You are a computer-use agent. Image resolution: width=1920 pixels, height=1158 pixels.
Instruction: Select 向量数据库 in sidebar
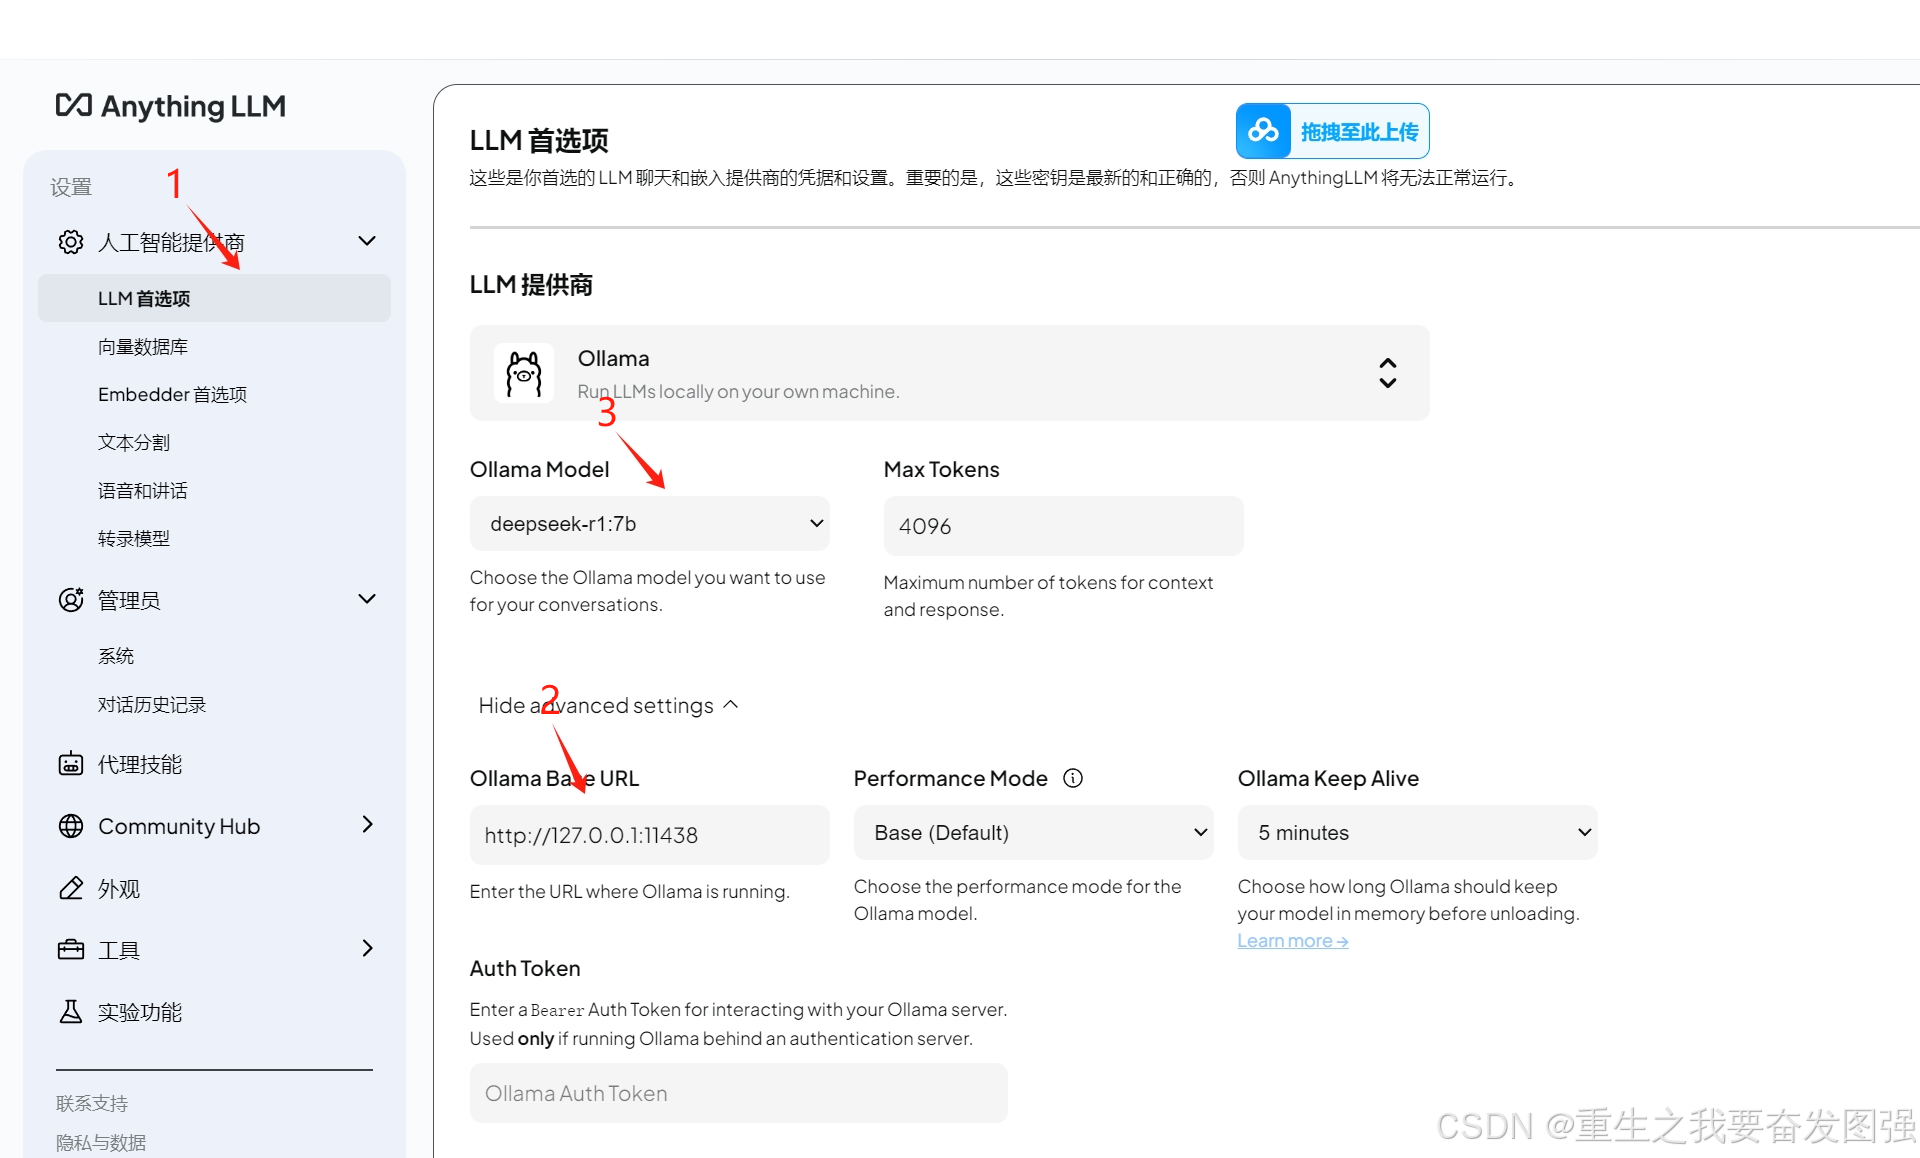pos(143,347)
